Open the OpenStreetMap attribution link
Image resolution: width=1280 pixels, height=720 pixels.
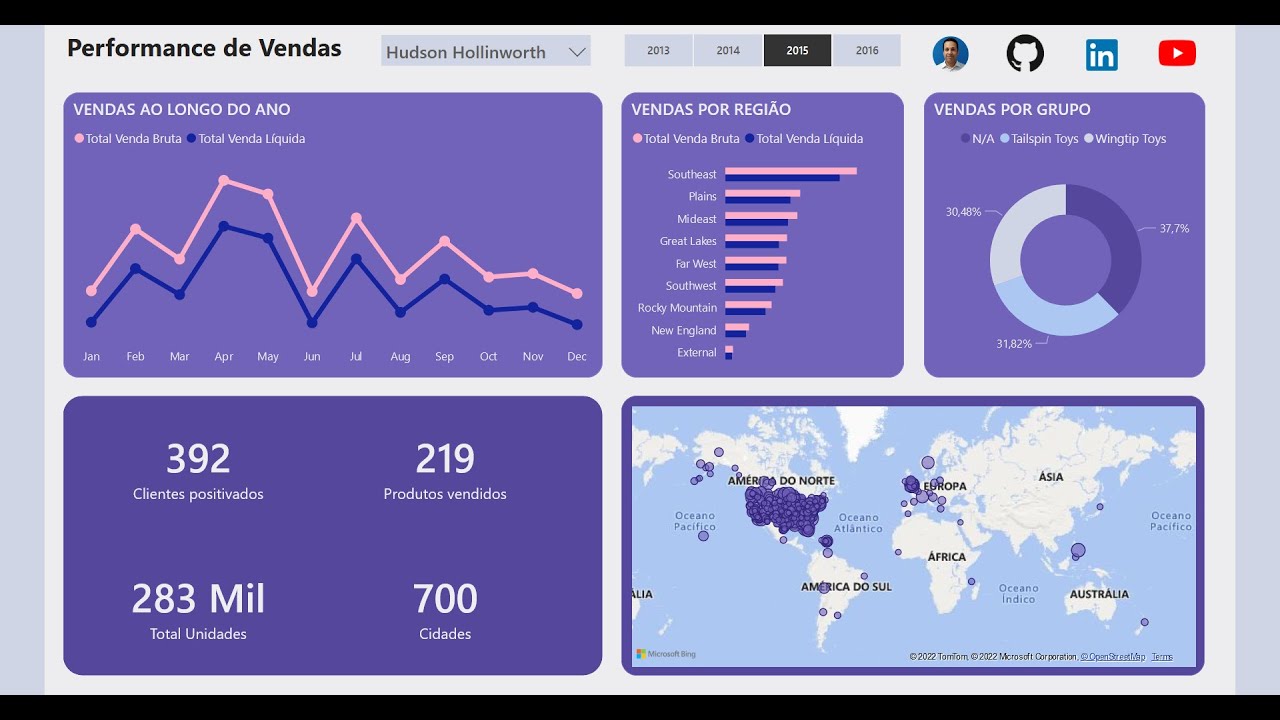(1113, 657)
